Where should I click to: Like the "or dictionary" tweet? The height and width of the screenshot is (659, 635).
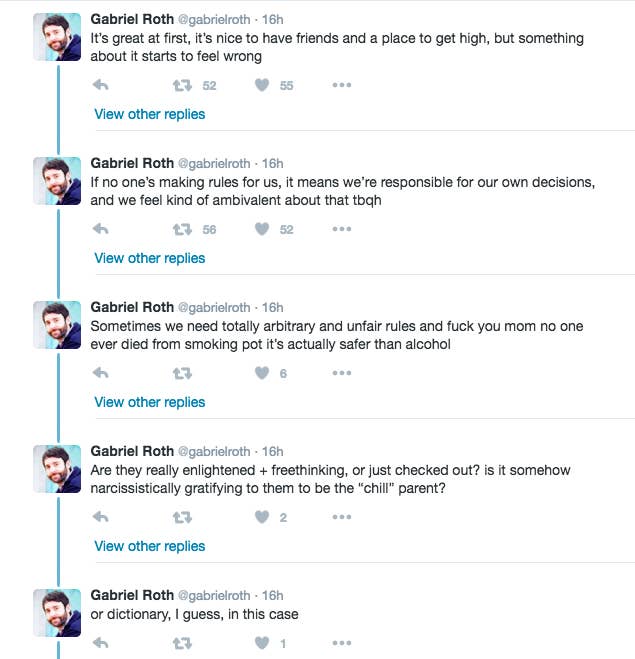click(262, 643)
